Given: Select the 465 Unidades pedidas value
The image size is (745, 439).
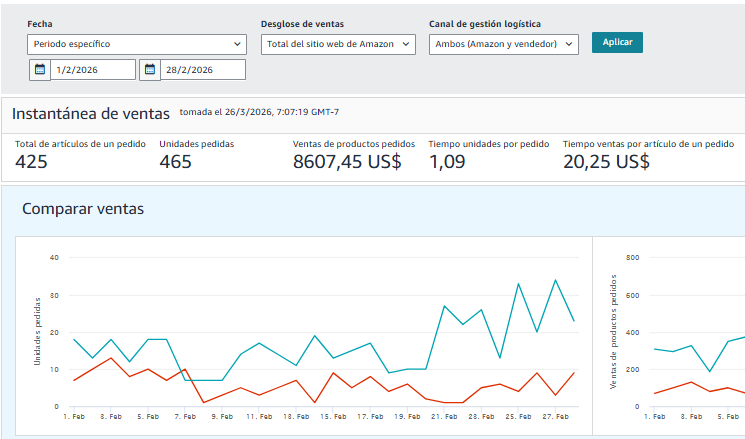Looking at the screenshot, I should [x=175, y=162].
